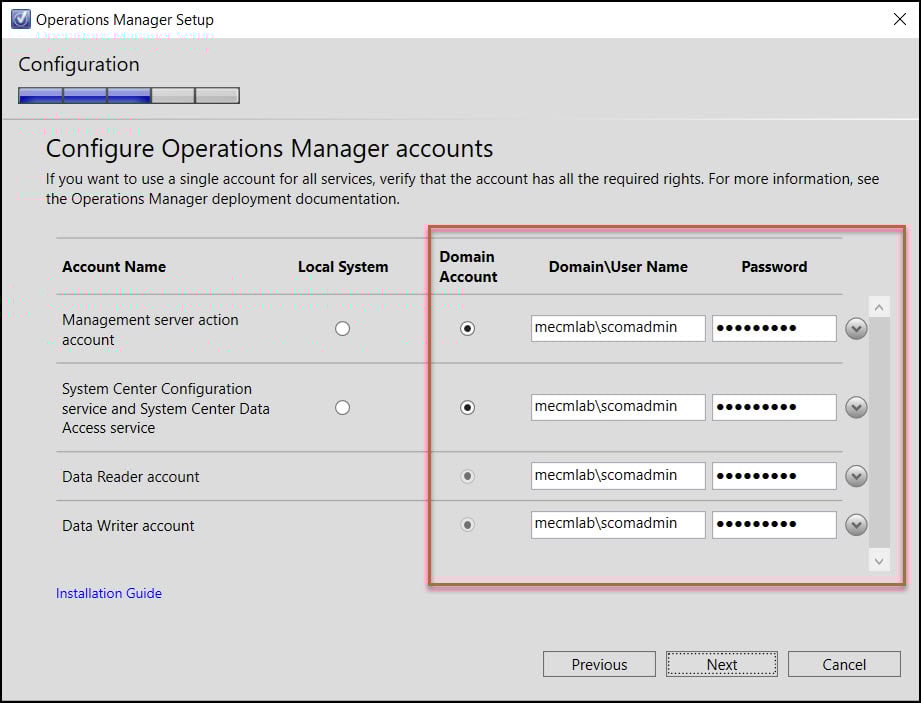Open the Installation Guide link

pos(109,593)
